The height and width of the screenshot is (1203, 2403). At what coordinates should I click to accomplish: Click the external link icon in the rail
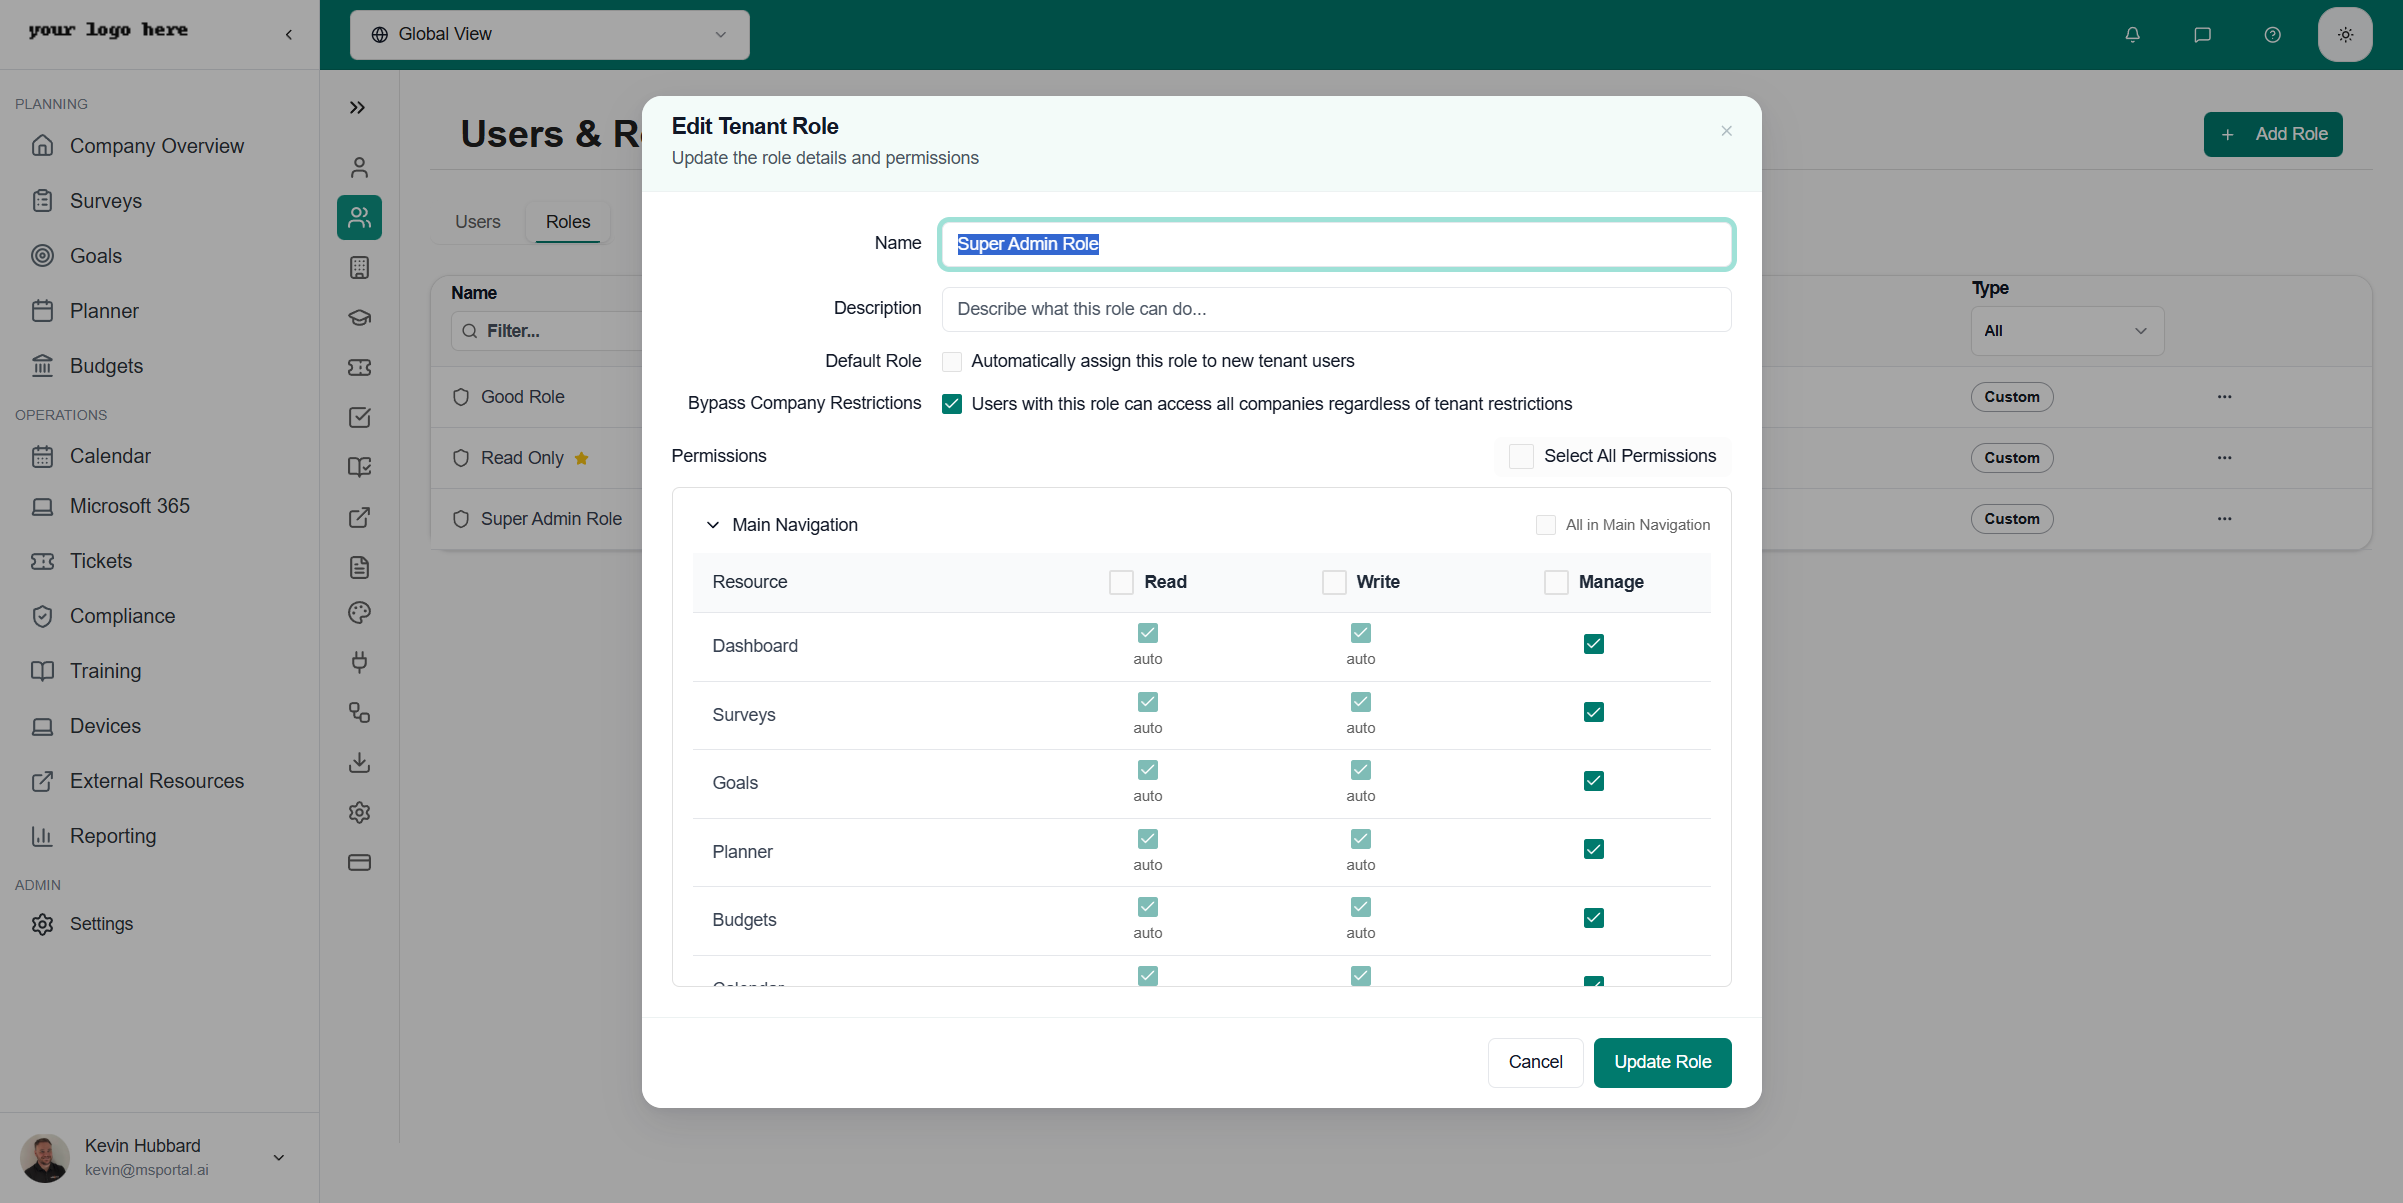pos(359,517)
